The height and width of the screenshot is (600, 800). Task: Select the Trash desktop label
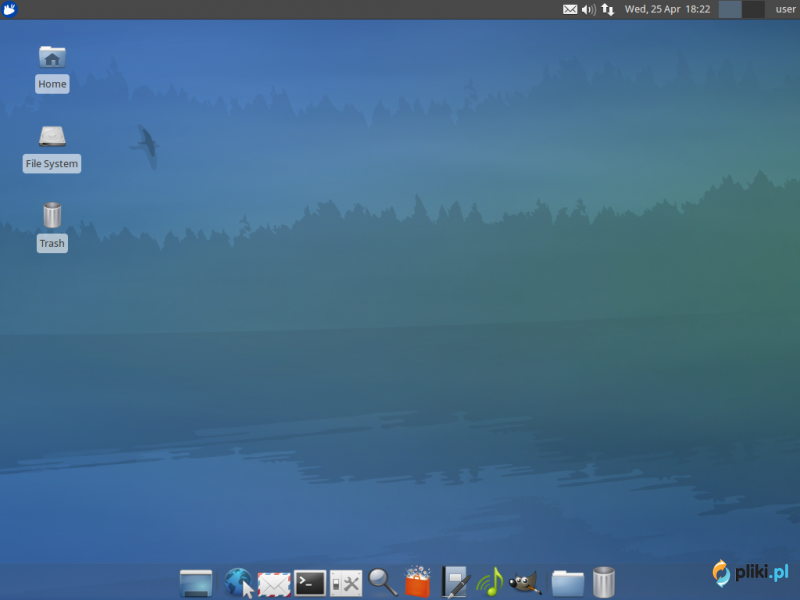tap(52, 243)
